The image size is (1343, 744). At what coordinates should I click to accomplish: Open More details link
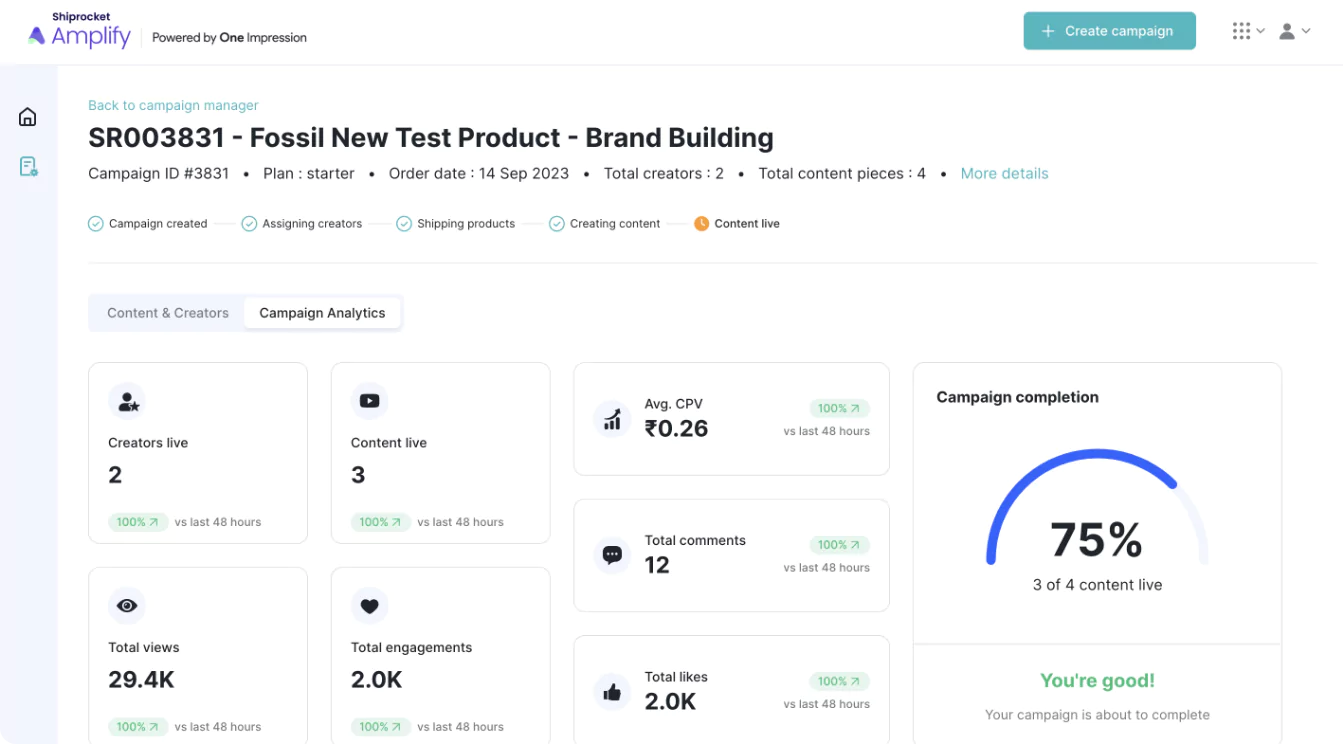[x=1004, y=173]
